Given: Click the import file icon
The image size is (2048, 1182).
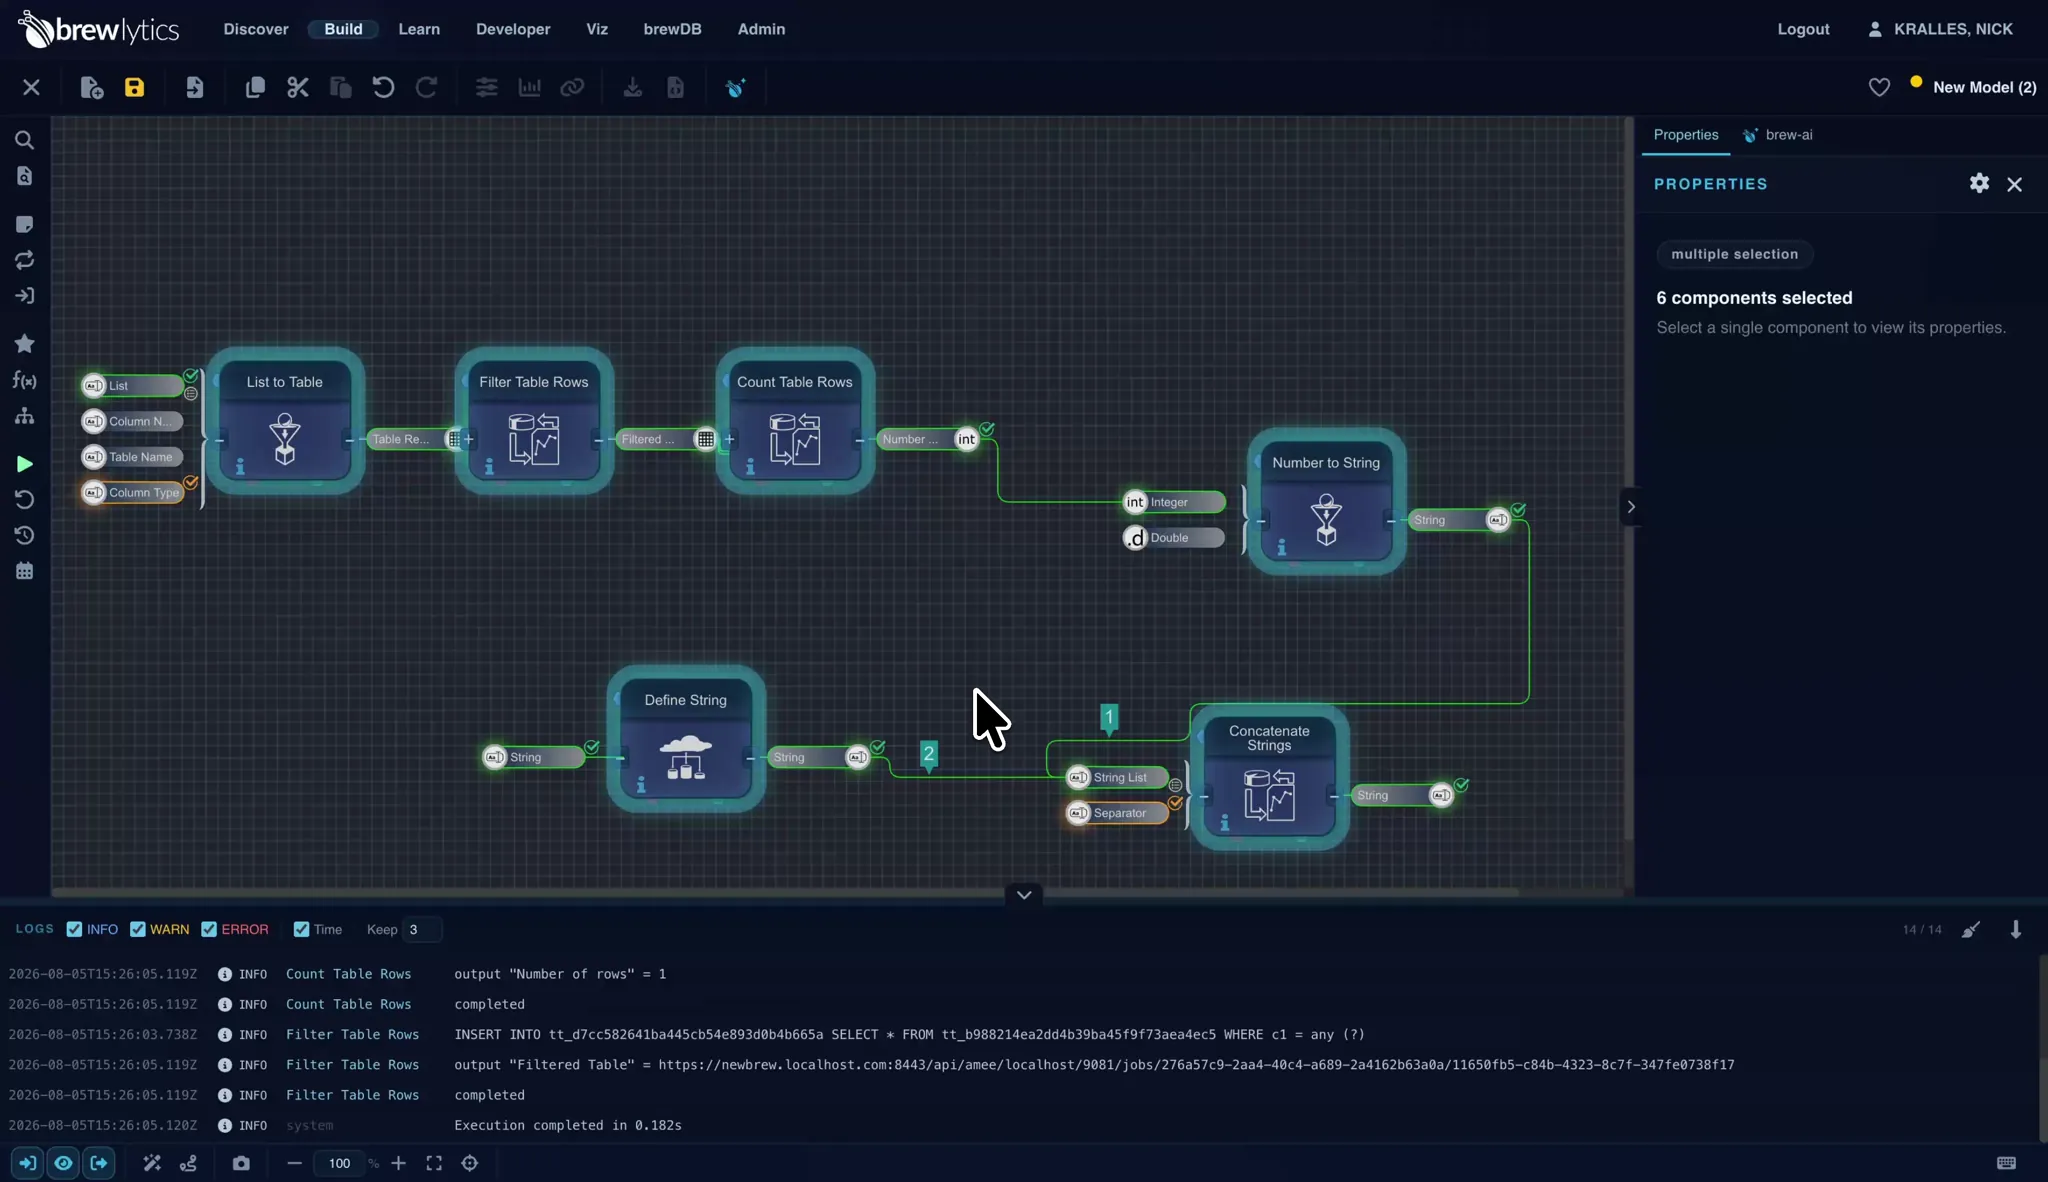Looking at the screenshot, I should 194,88.
